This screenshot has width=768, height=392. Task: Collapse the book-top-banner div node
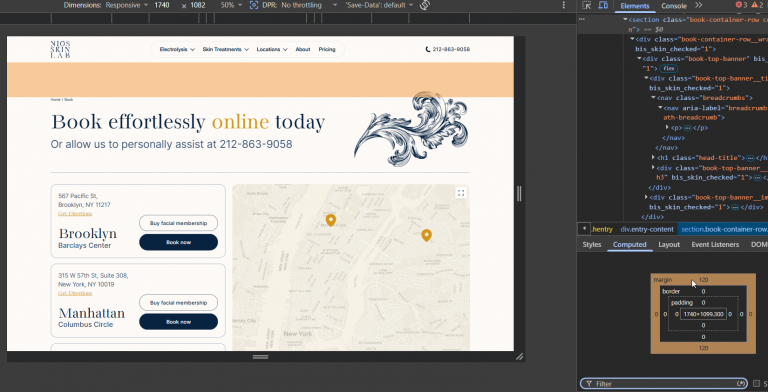639,59
